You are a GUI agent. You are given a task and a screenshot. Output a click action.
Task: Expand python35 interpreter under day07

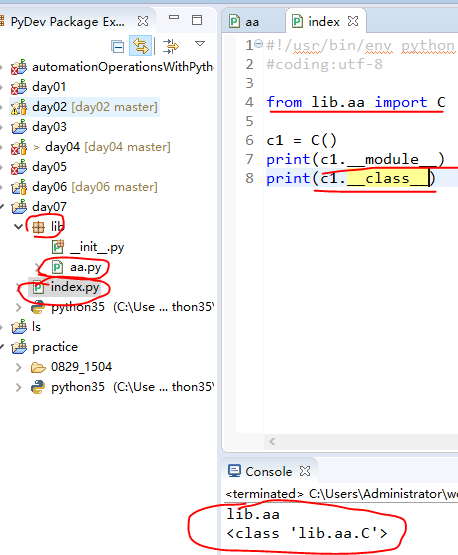pos(18,307)
